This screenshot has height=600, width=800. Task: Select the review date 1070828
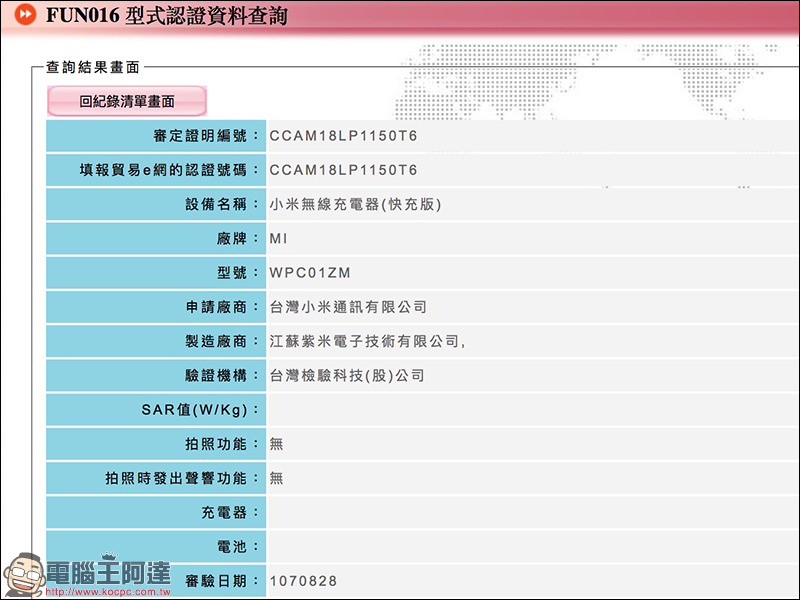(303, 581)
